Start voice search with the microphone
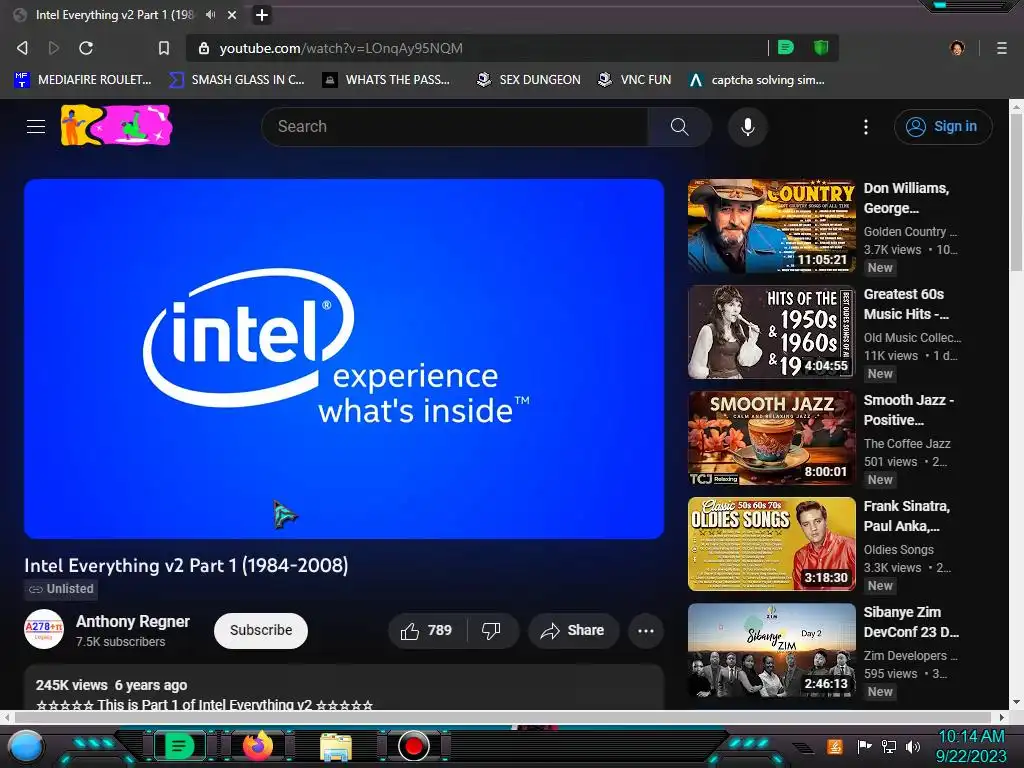Screen dimensions: 1024x768 pos(748,127)
